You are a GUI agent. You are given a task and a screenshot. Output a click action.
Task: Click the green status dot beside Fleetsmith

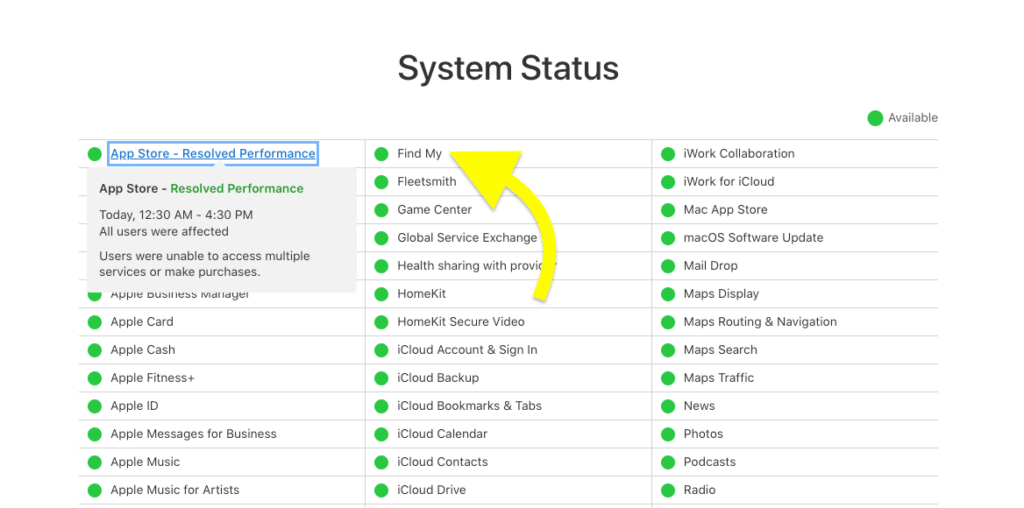point(381,182)
